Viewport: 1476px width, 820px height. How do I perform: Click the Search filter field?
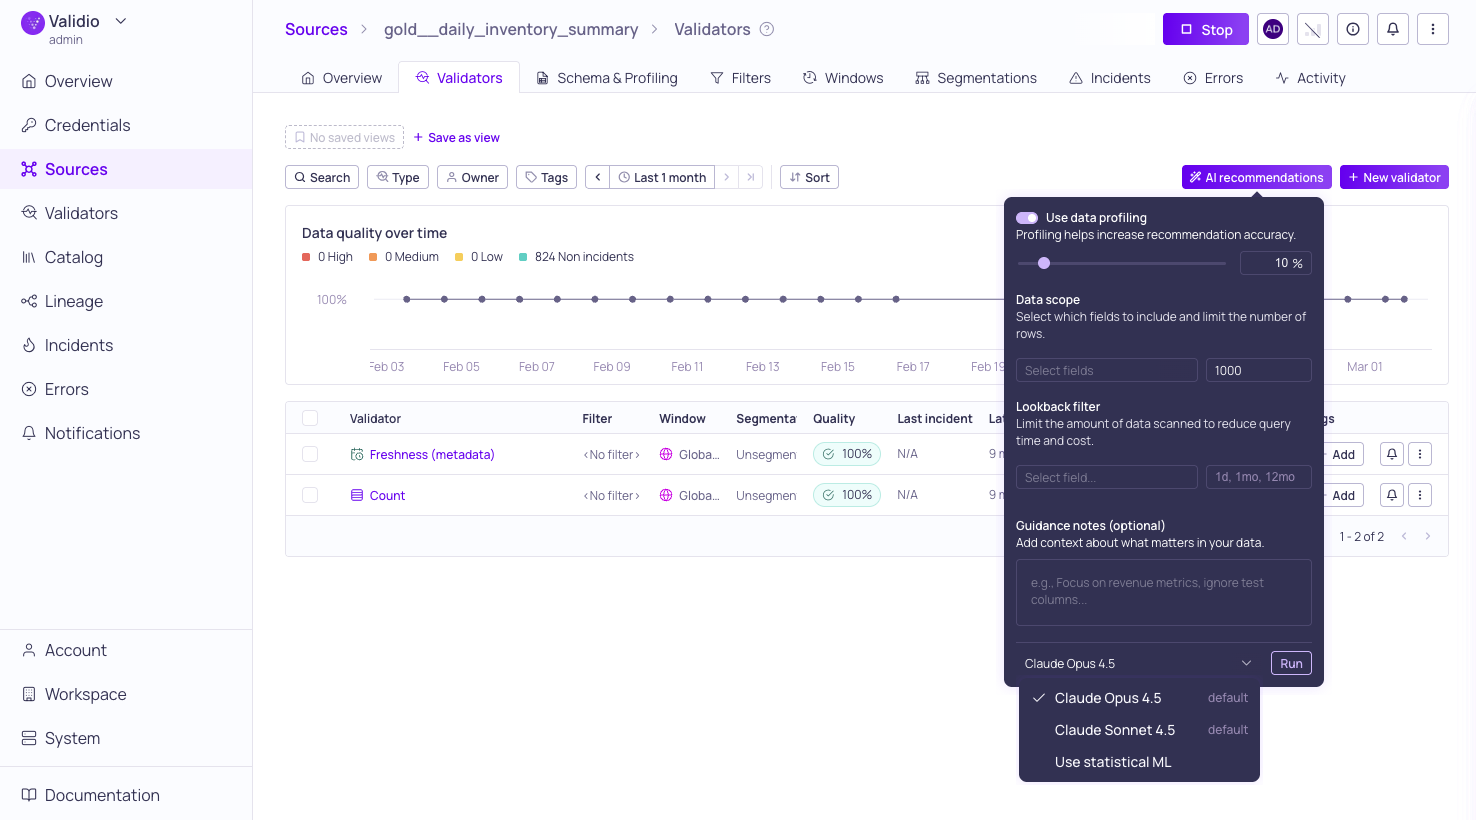322,177
